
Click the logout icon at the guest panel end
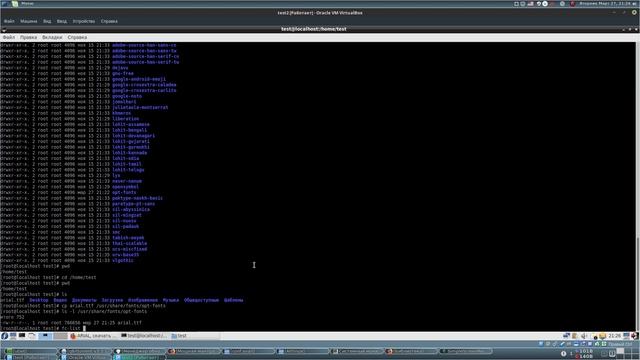click(x=634, y=336)
